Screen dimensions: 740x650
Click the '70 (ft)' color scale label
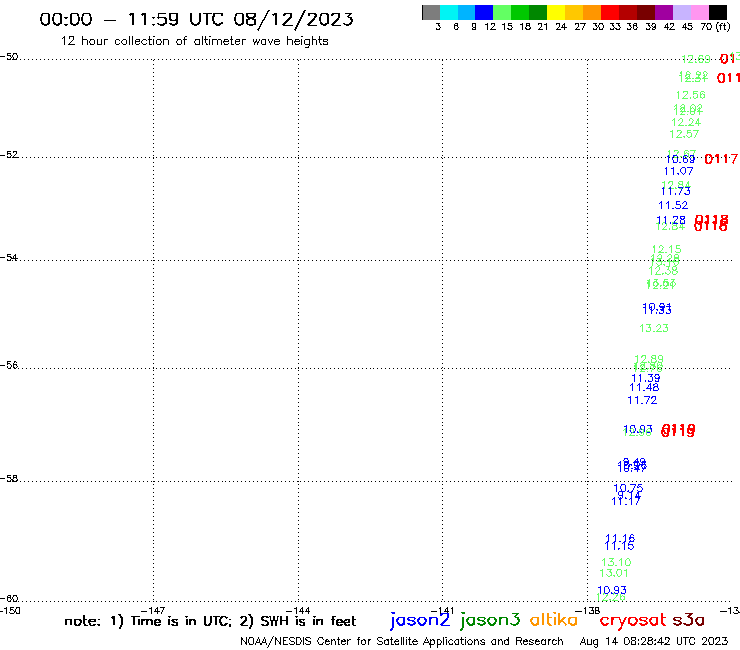[x=715, y=26]
